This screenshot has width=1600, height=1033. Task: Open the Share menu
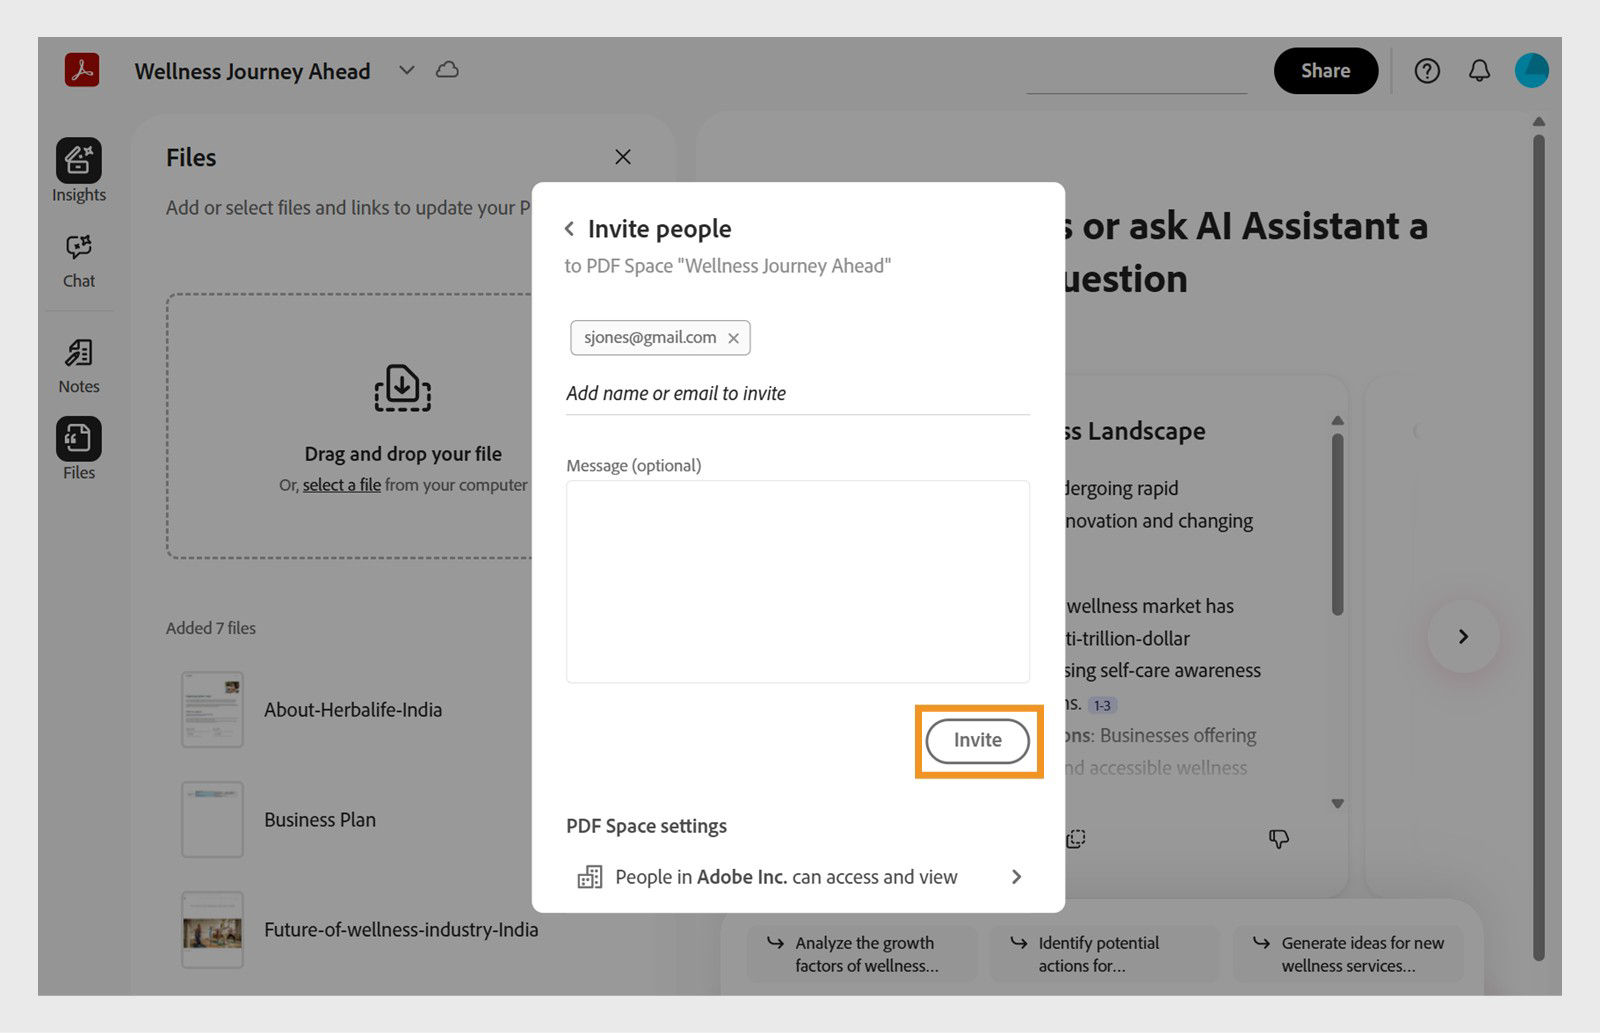click(1325, 70)
